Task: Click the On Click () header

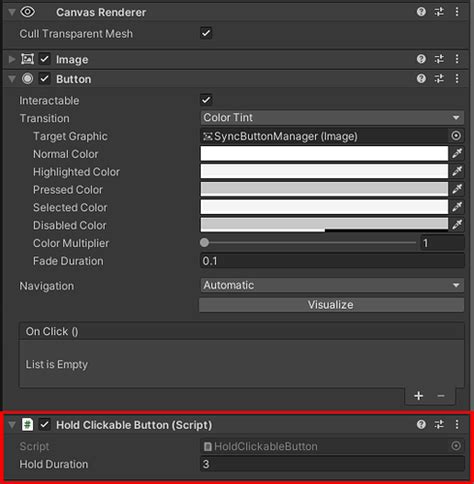Action: 52,331
